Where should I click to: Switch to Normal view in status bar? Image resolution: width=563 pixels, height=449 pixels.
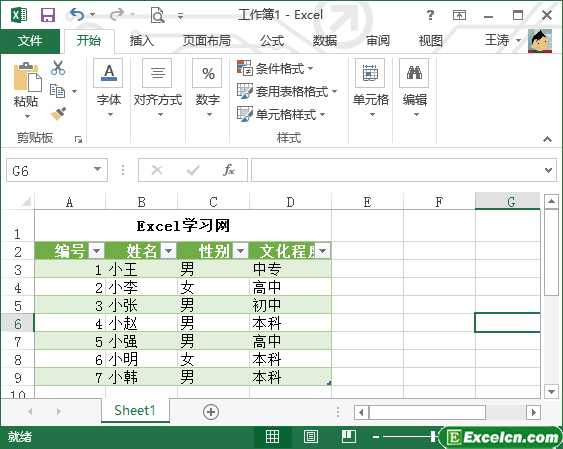tap(272, 437)
